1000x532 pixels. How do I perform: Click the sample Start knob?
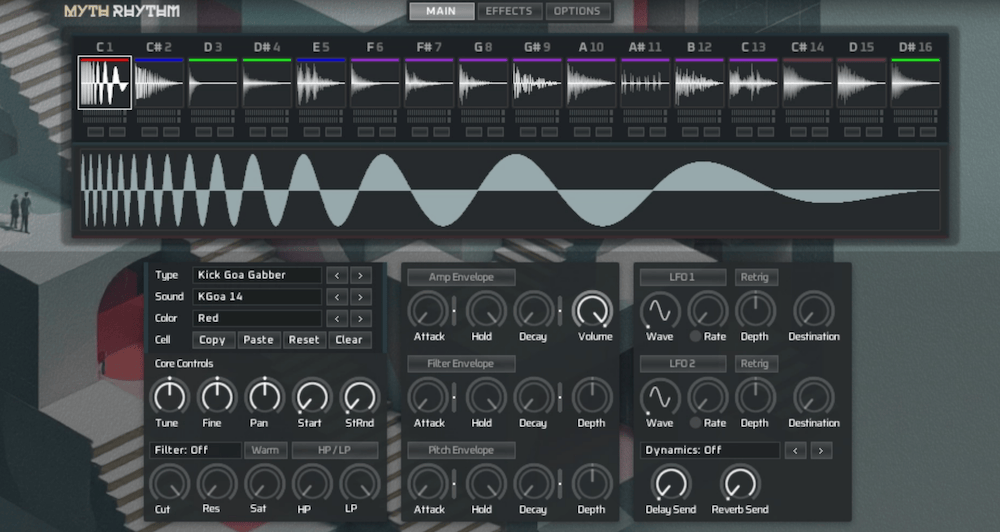pos(312,396)
